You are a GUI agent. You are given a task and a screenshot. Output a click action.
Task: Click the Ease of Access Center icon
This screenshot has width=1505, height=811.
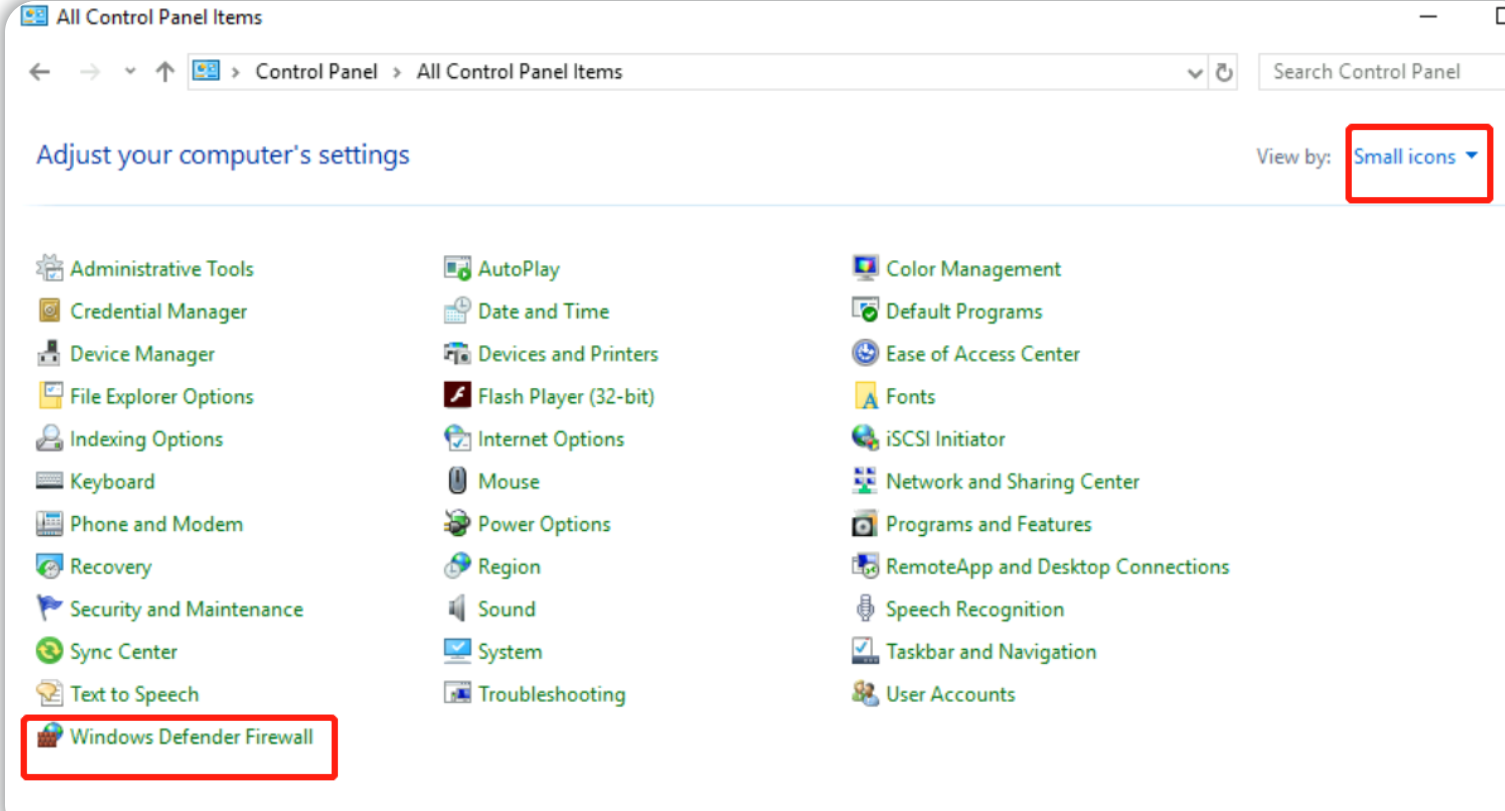(865, 354)
